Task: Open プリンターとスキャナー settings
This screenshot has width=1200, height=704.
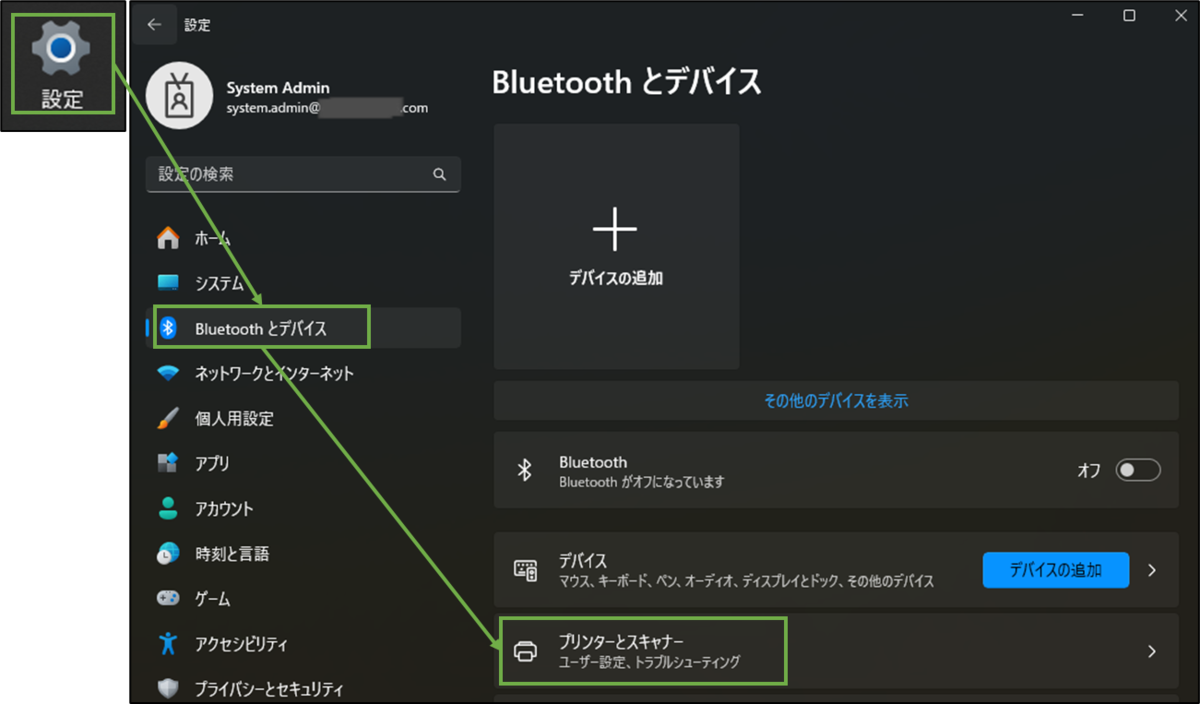Action: click(x=836, y=651)
